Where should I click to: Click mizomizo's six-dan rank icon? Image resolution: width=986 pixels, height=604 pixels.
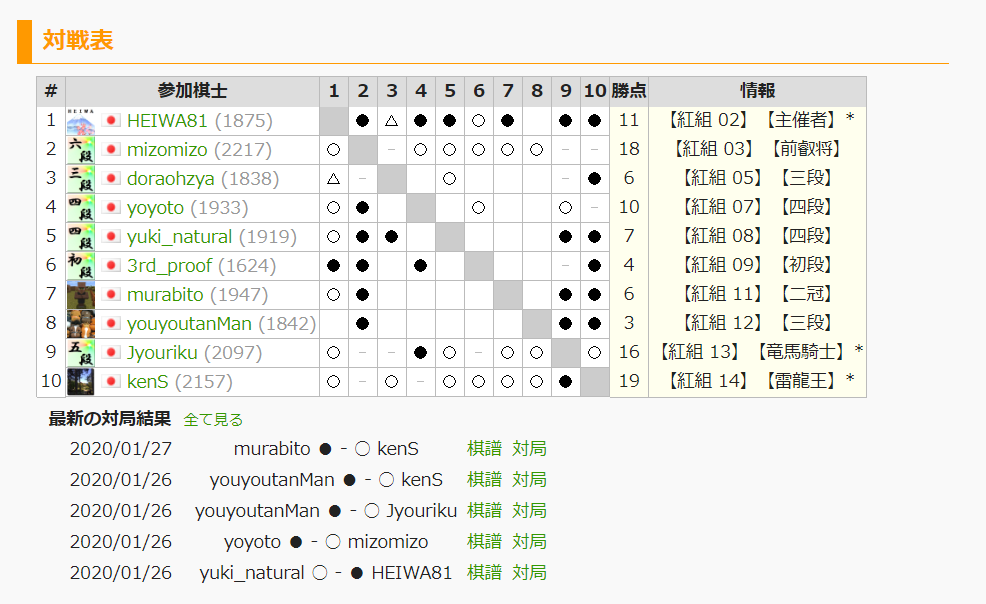point(81,150)
